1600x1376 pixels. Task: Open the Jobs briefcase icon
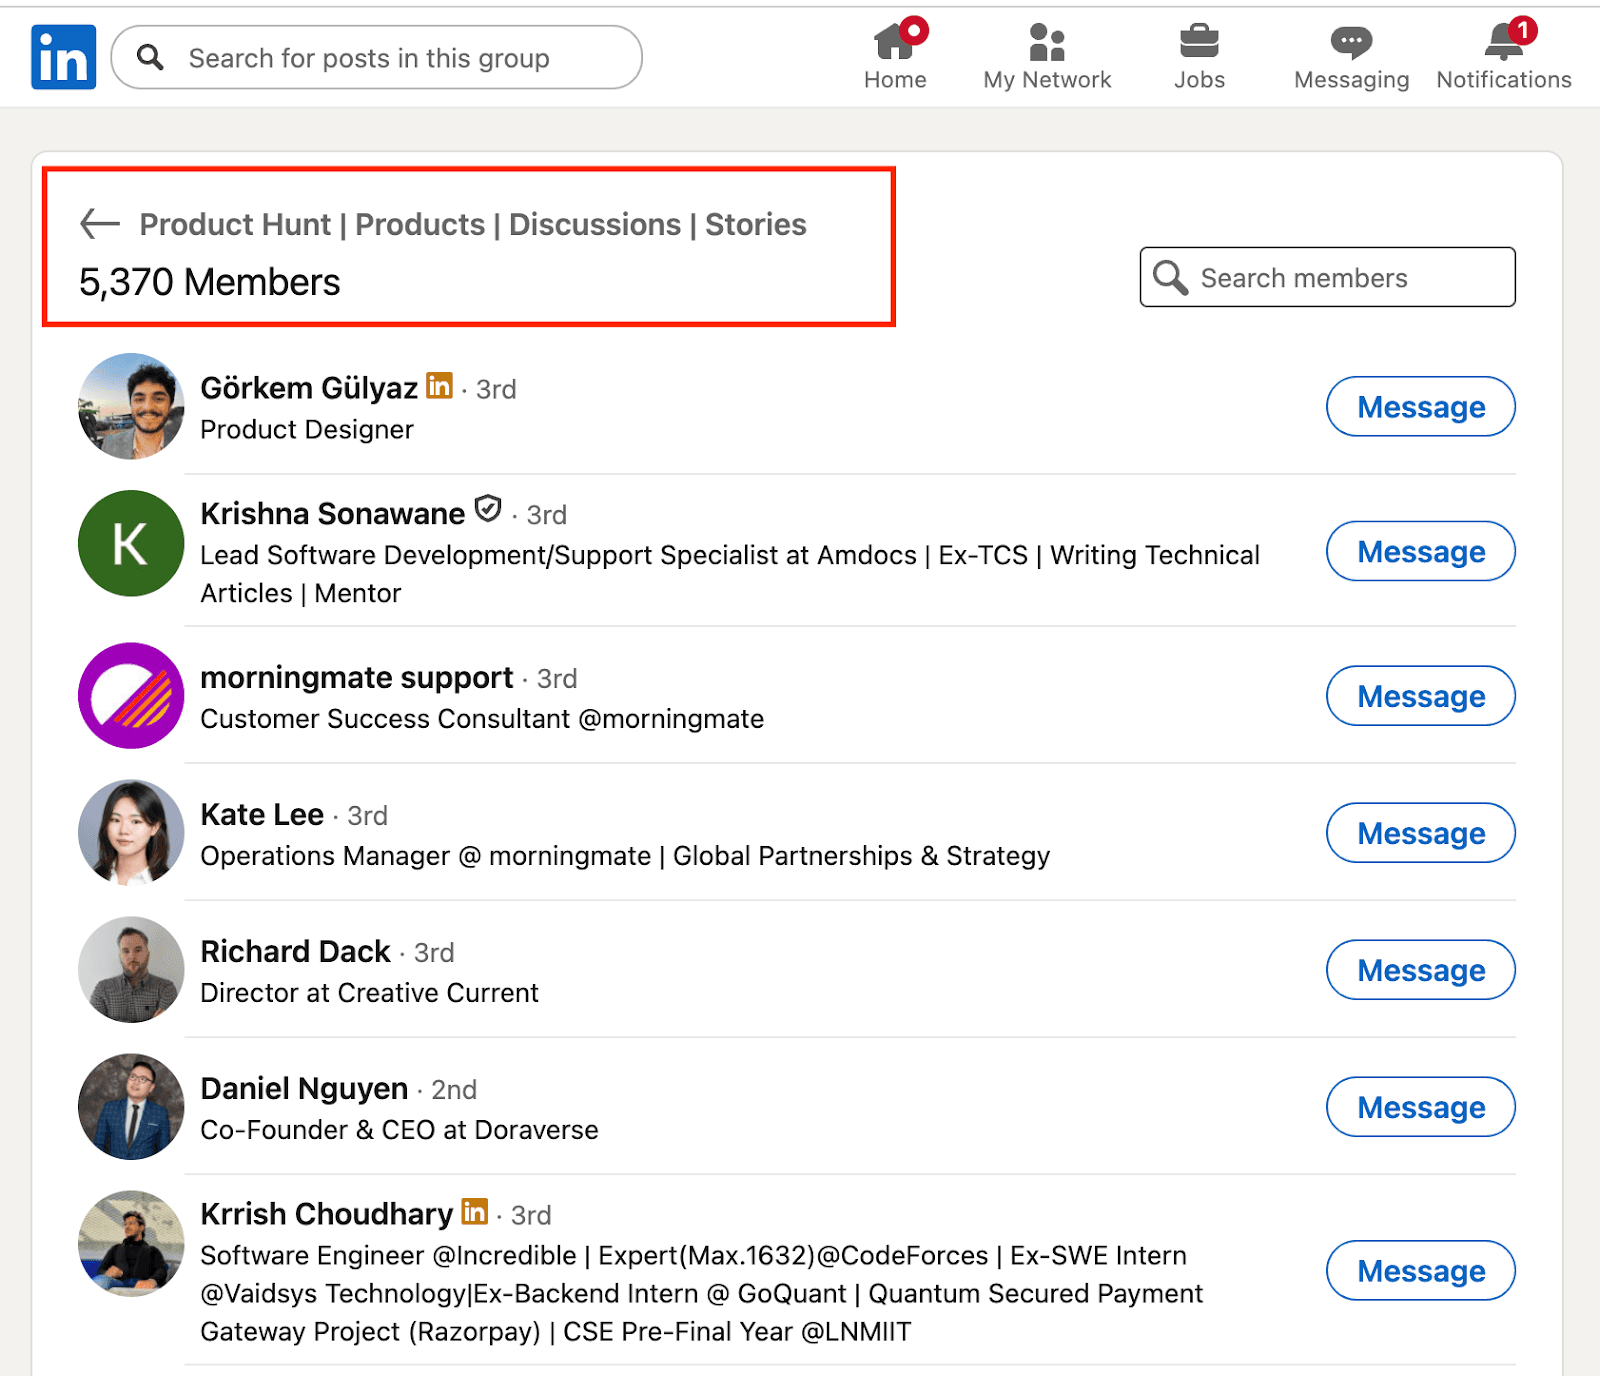[x=1199, y=41]
